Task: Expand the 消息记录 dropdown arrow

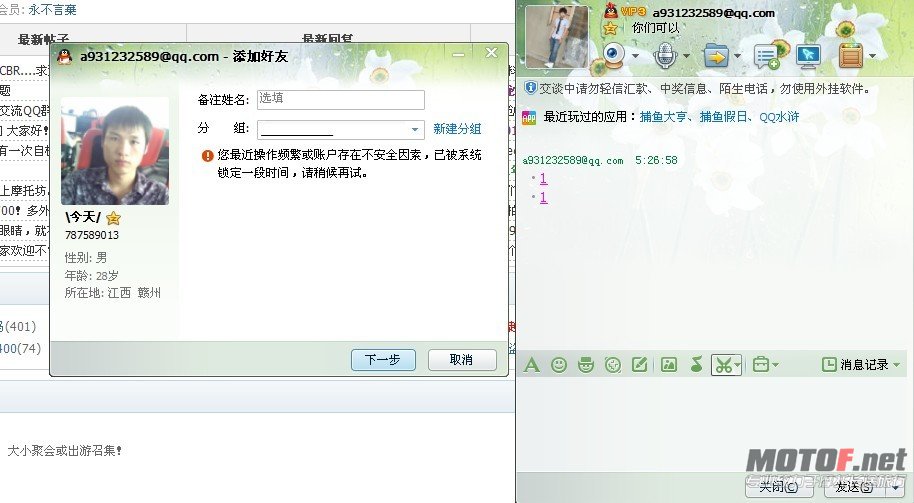Action: (x=897, y=365)
